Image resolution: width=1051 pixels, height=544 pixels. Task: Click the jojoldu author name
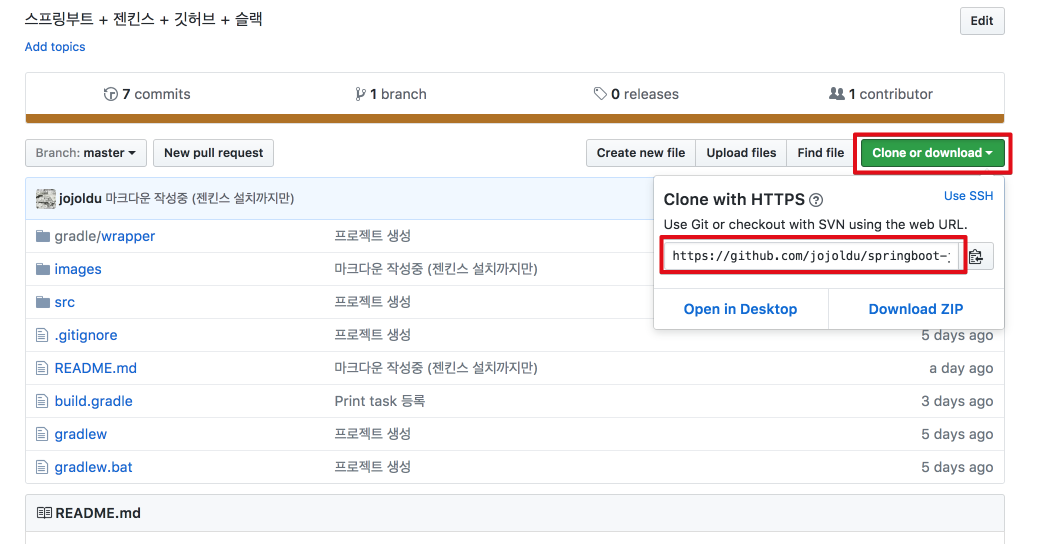80,198
